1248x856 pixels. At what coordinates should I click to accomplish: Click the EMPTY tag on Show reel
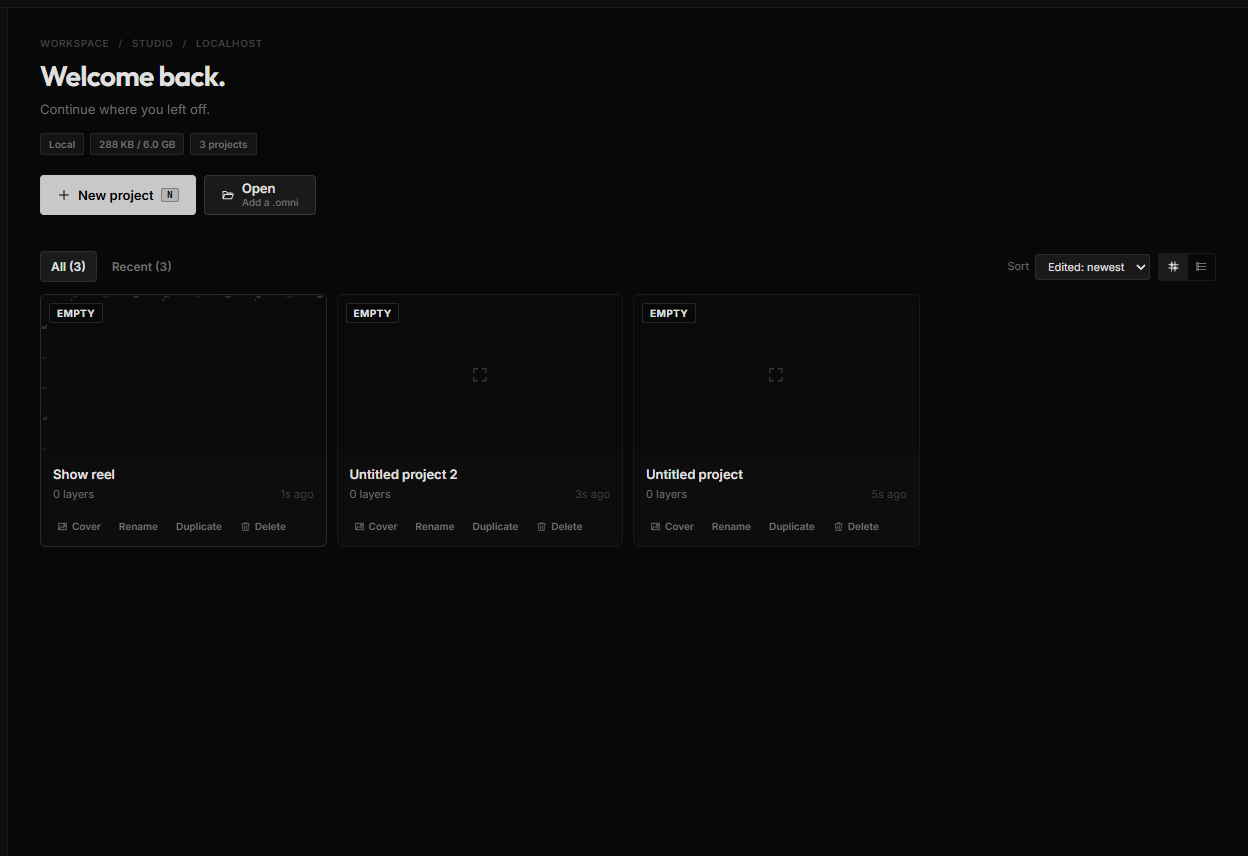76,313
